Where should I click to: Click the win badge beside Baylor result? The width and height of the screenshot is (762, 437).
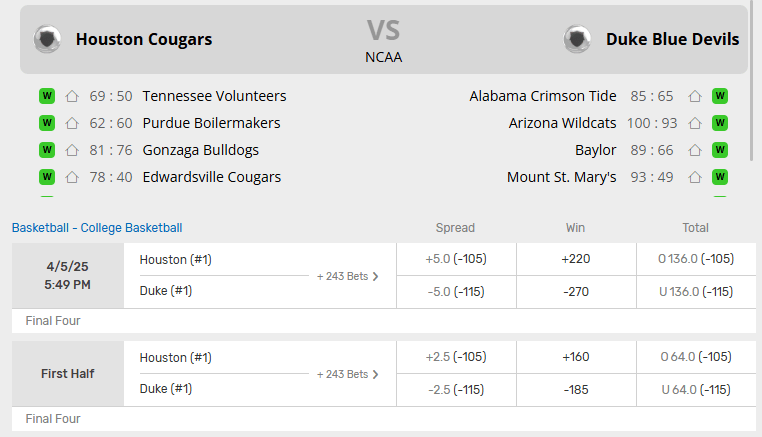(720, 151)
